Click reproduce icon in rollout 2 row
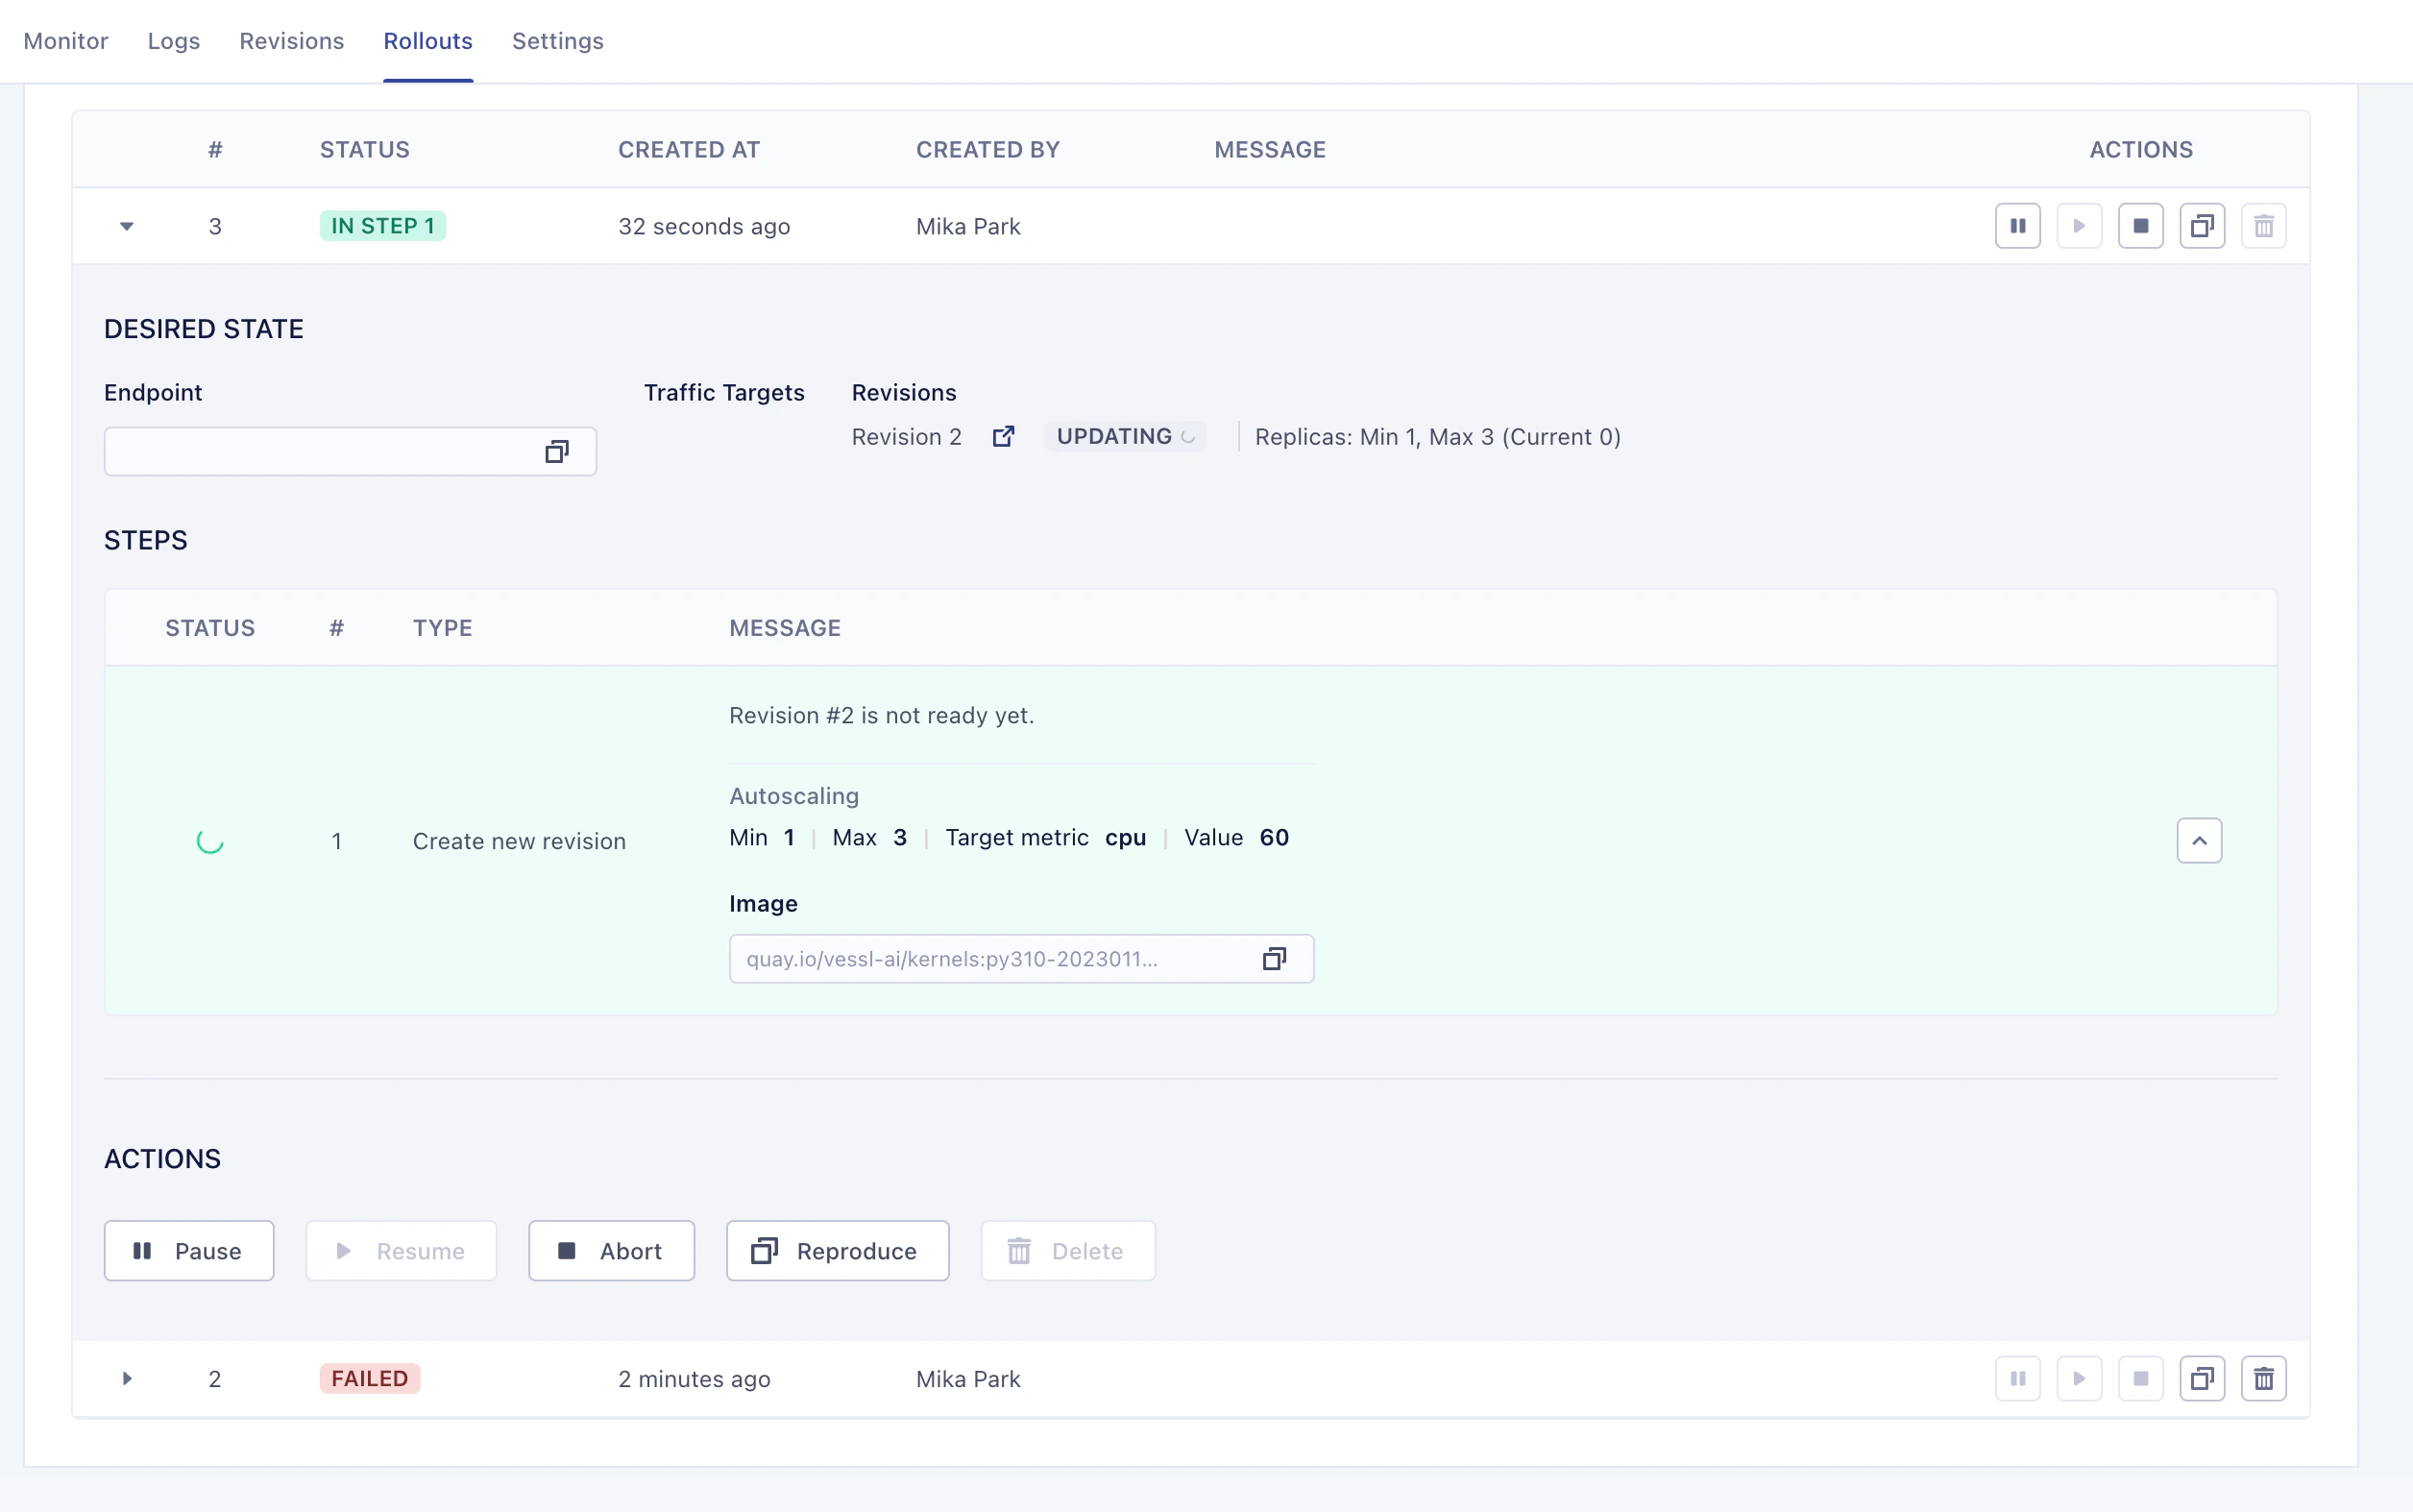The width and height of the screenshot is (2413, 1512). pyautogui.click(x=2201, y=1379)
